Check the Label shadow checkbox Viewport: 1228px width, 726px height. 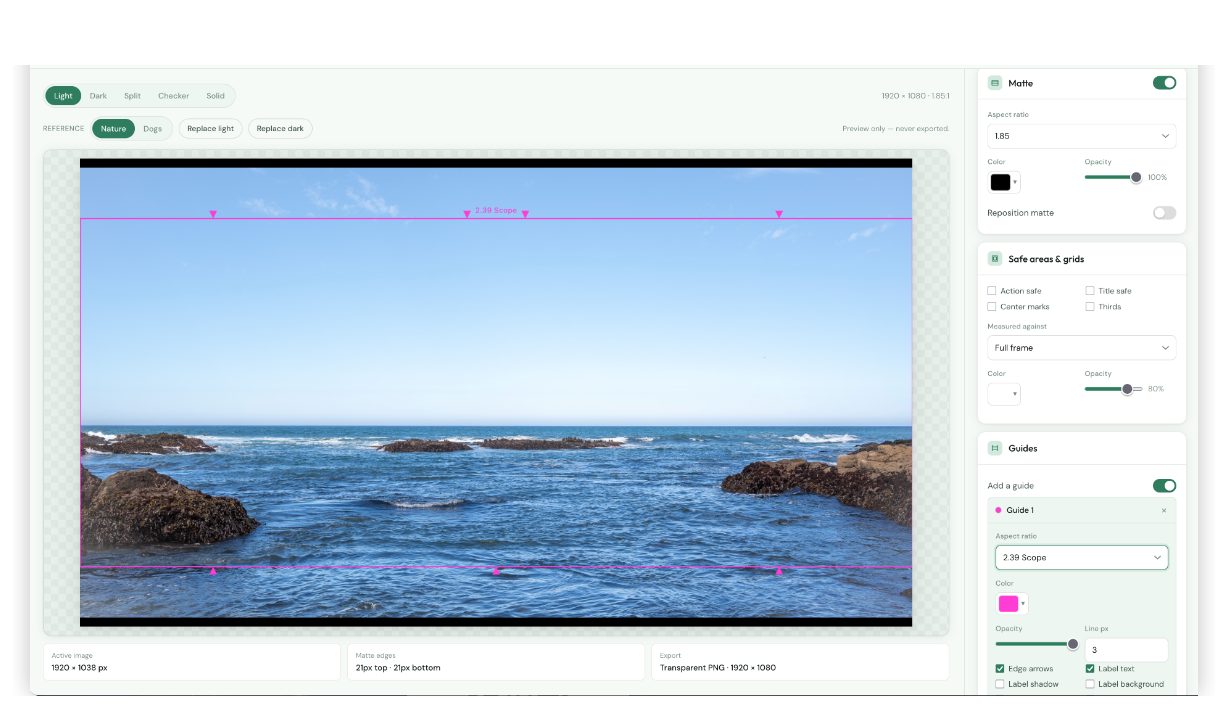click(x=1000, y=684)
